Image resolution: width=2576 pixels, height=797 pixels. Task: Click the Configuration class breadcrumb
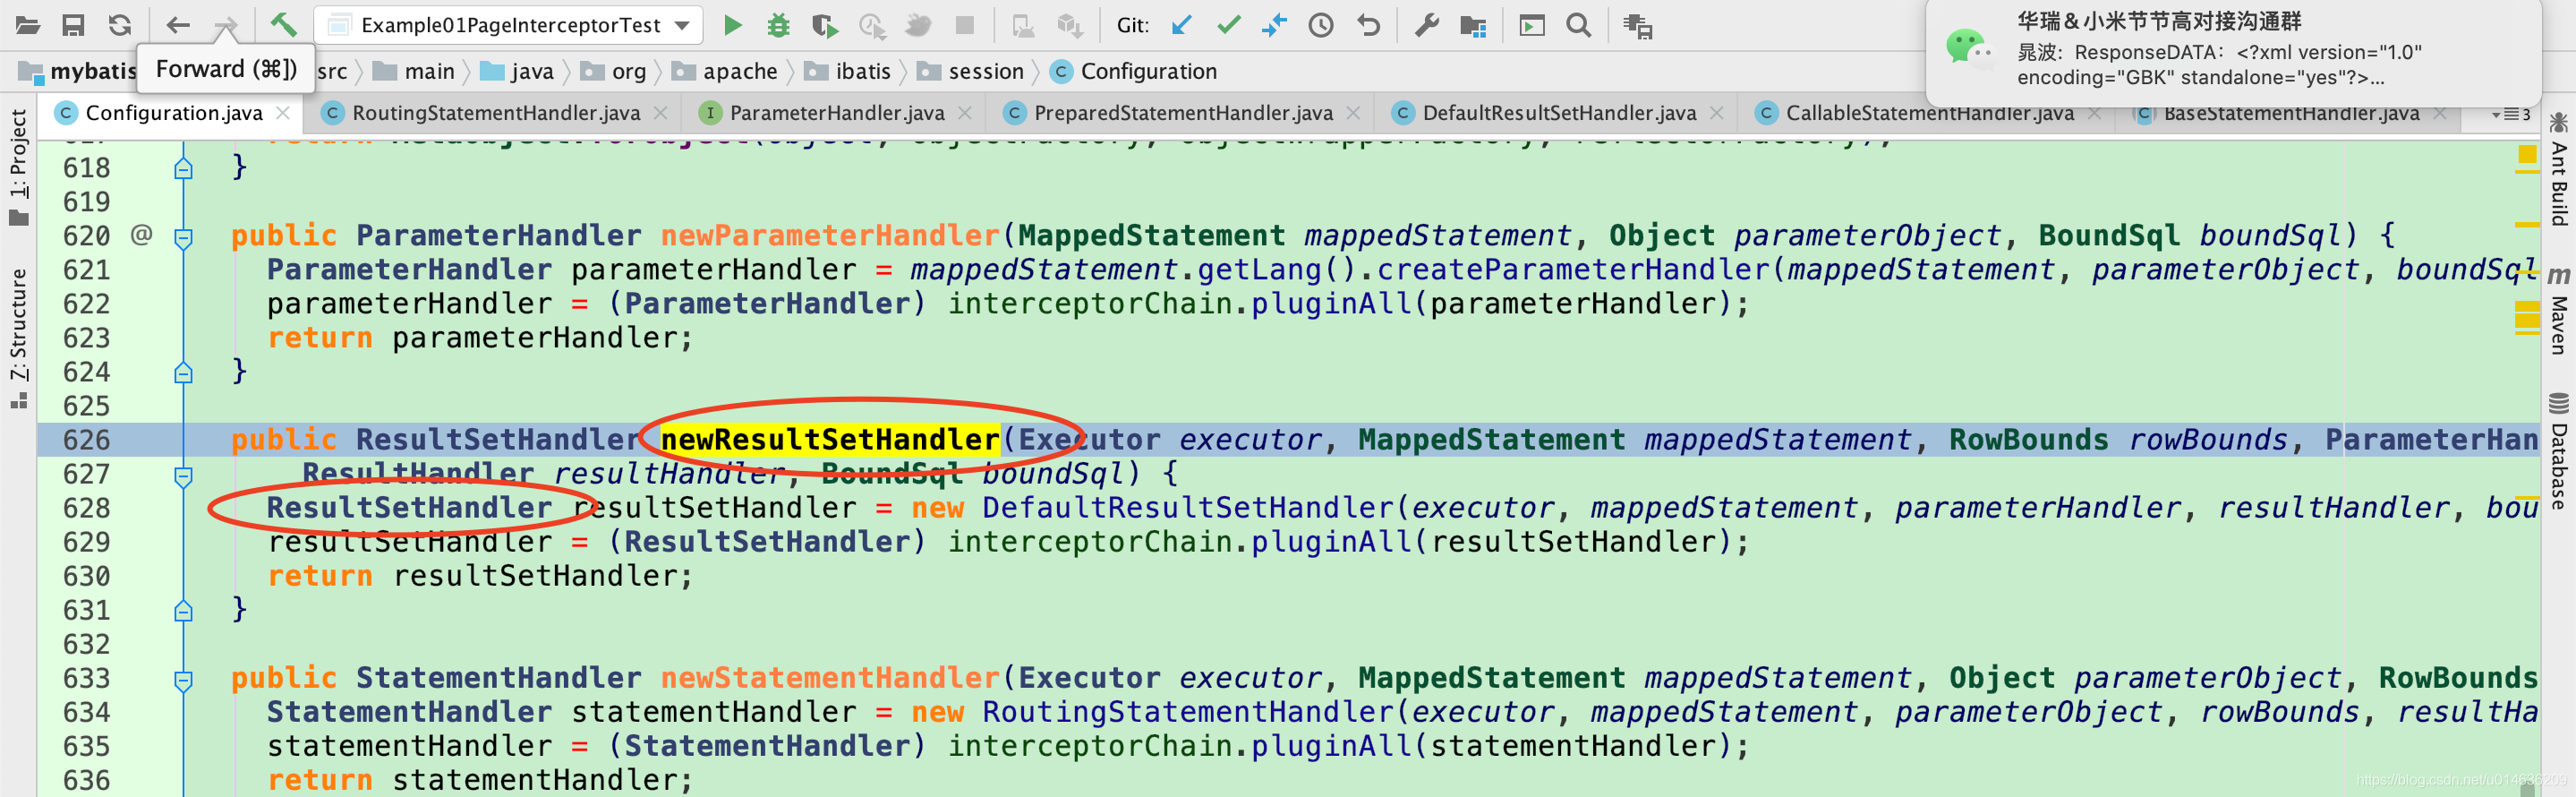[x=1135, y=71]
